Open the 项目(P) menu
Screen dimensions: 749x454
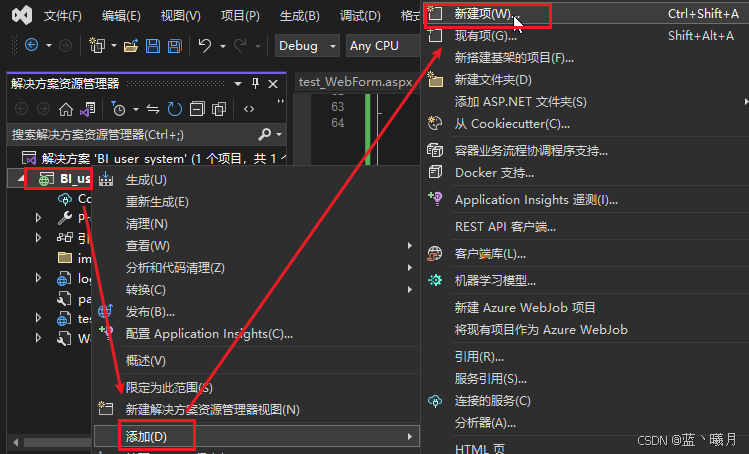(x=240, y=16)
